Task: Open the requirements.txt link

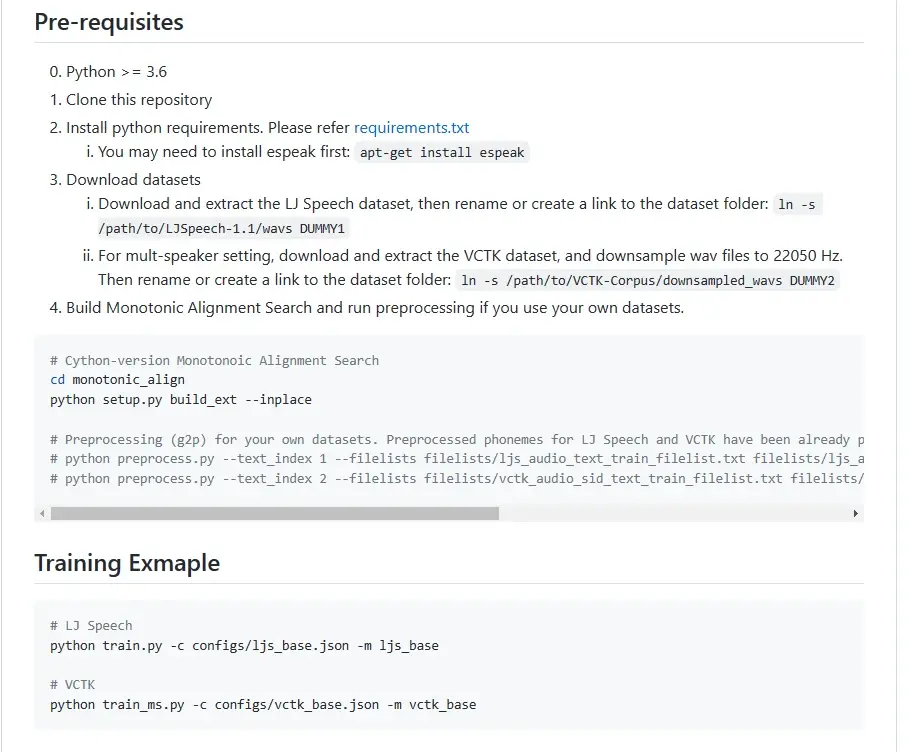Action: (411, 128)
